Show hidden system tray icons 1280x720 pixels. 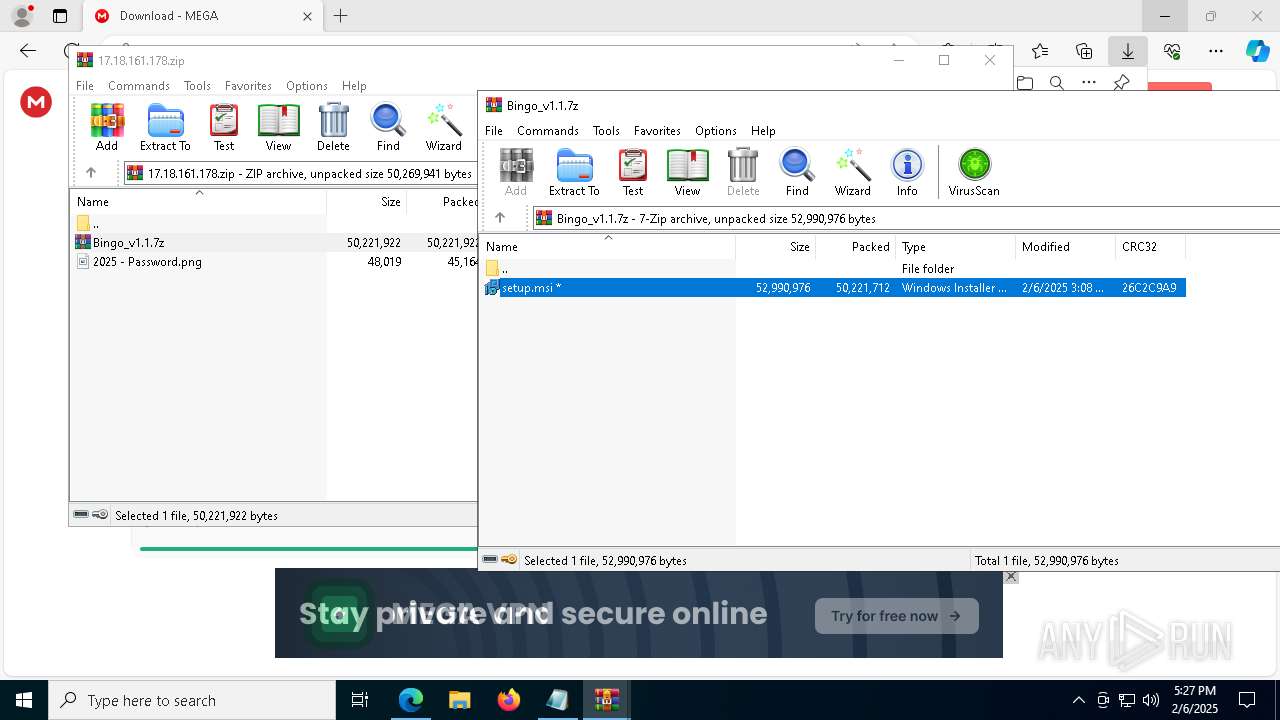pyautogui.click(x=1078, y=700)
